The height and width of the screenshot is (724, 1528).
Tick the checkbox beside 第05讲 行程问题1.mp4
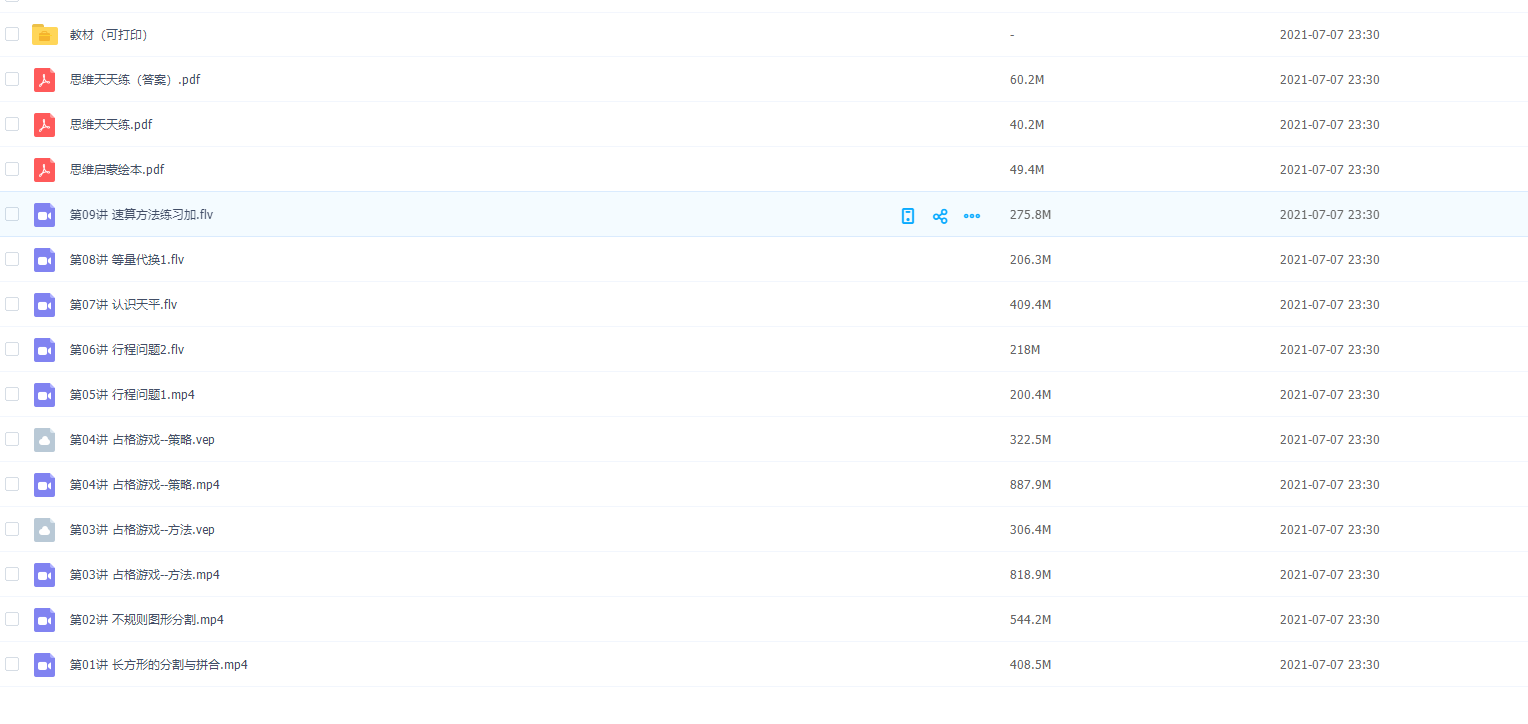(12, 394)
